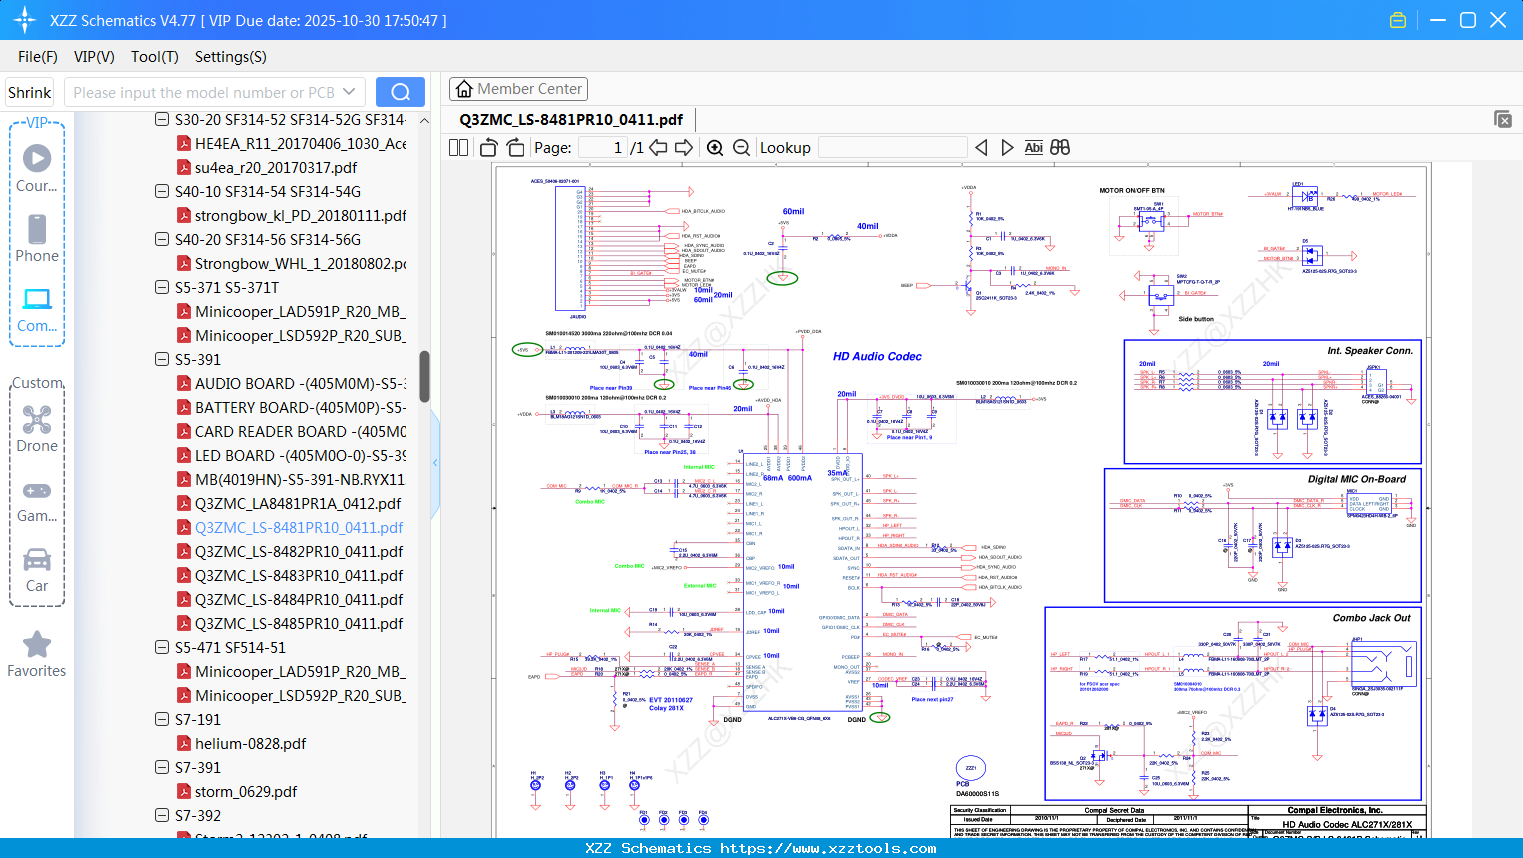Open the model number dropdown
Screen dimensions: 1523x858
[349, 92]
